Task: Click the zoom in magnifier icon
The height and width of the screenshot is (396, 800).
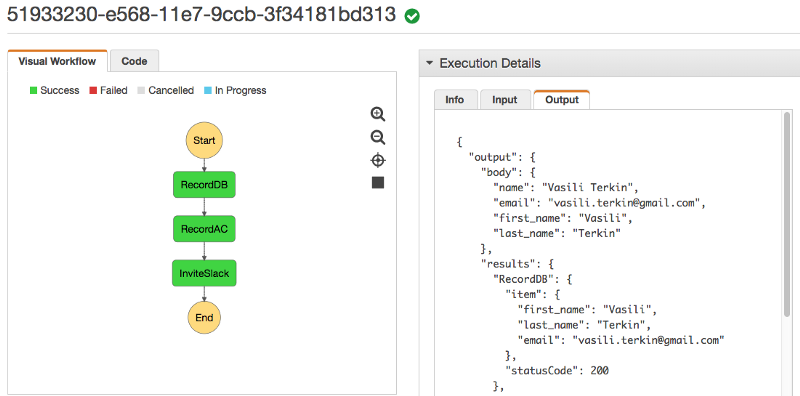Action: tap(378, 114)
